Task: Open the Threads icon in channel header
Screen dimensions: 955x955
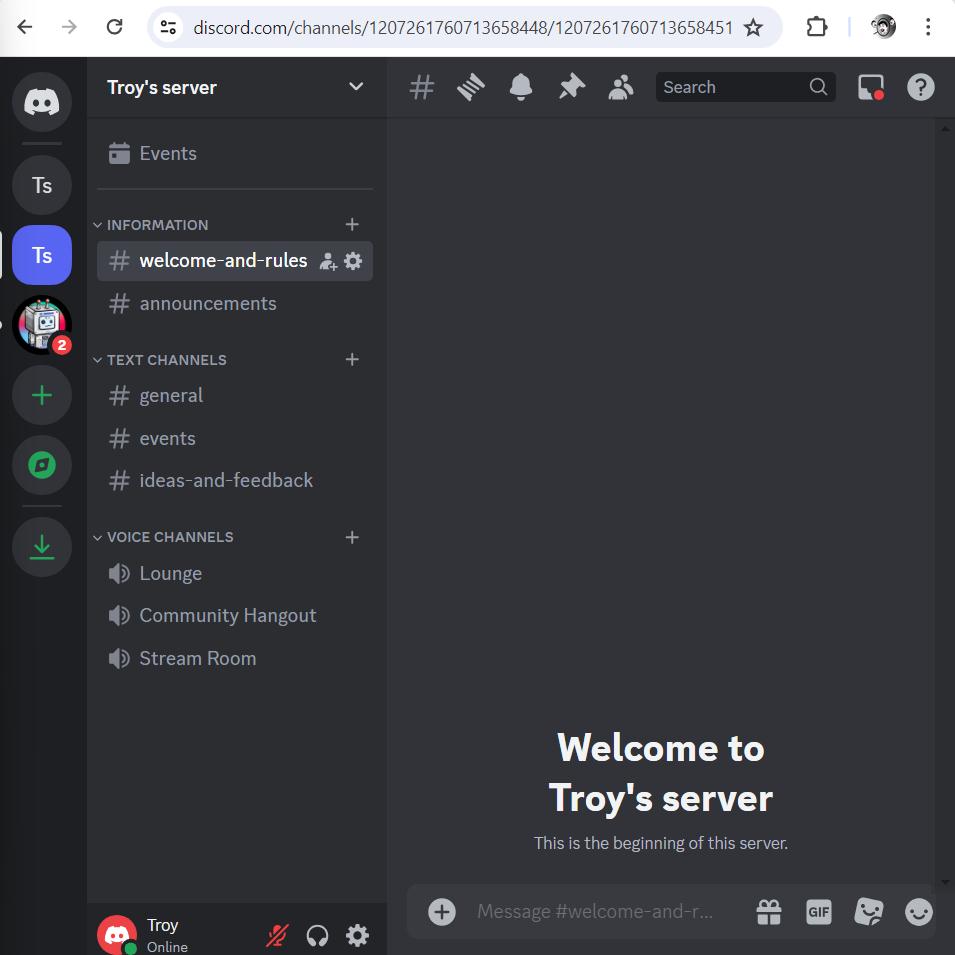Action: (x=471, y=87)
